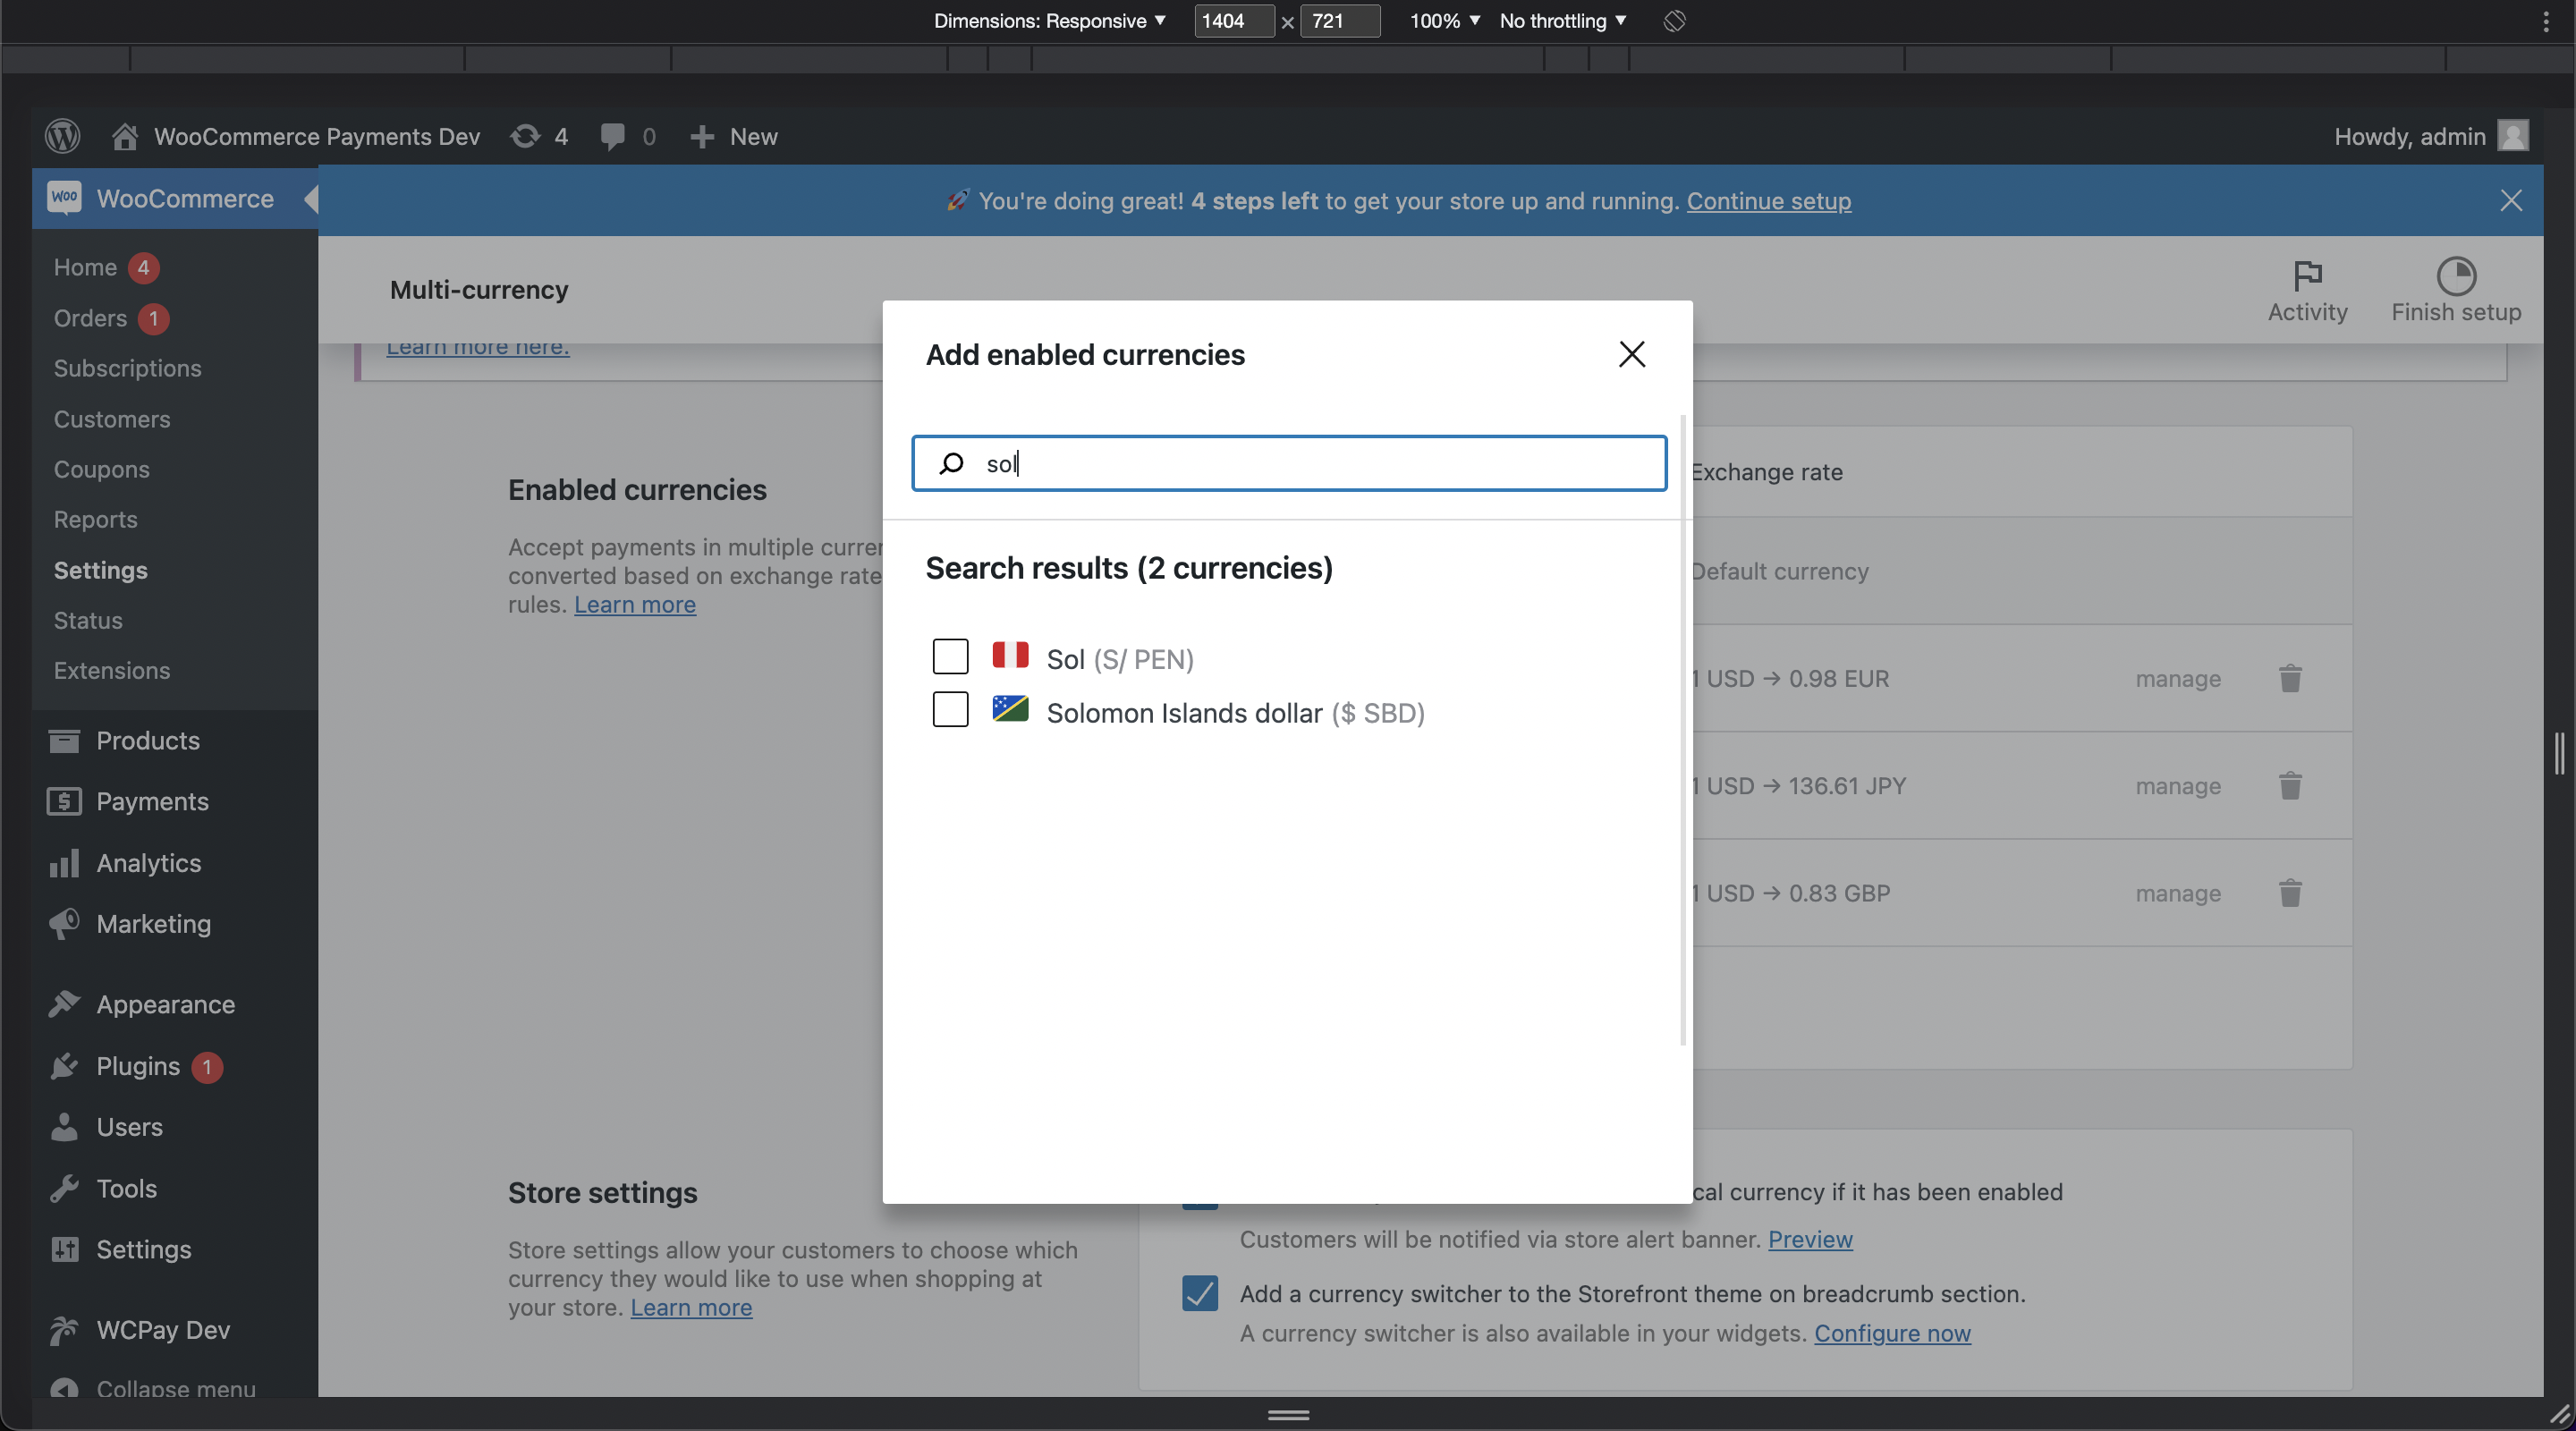The height and width of the screenshot is (1431, 2576).
Task: Click the Finish setup pie icon
Action: point(2457,275)
